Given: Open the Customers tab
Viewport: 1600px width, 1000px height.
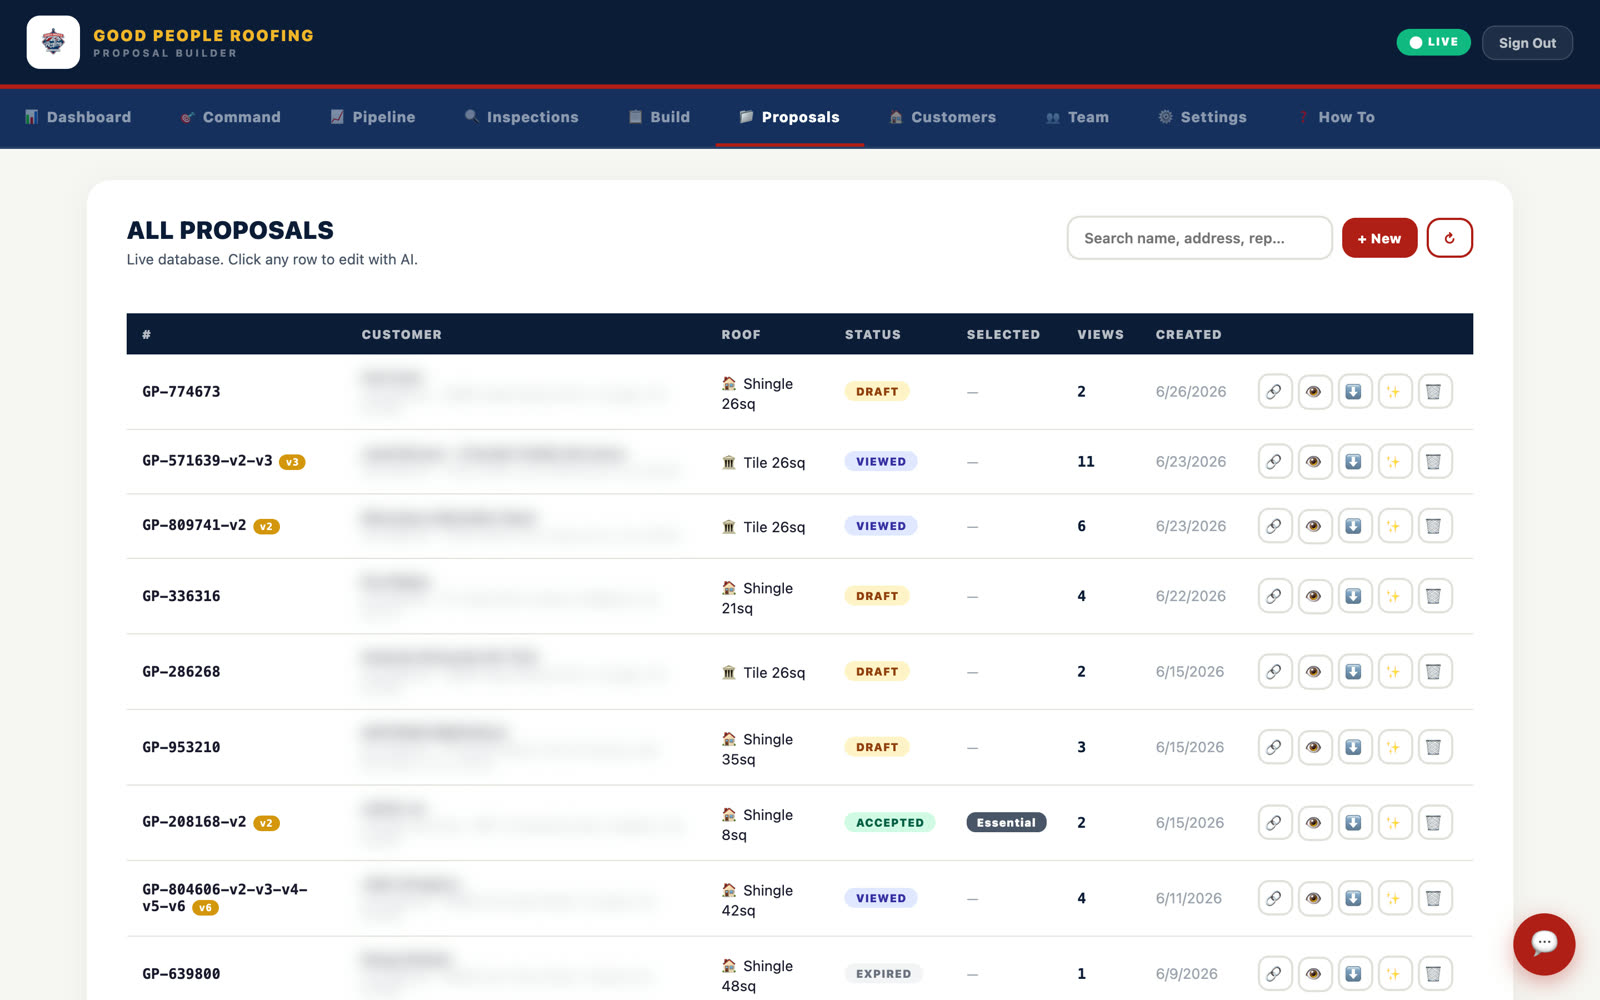Looking at the screenshot, I should tap(942, 117).
